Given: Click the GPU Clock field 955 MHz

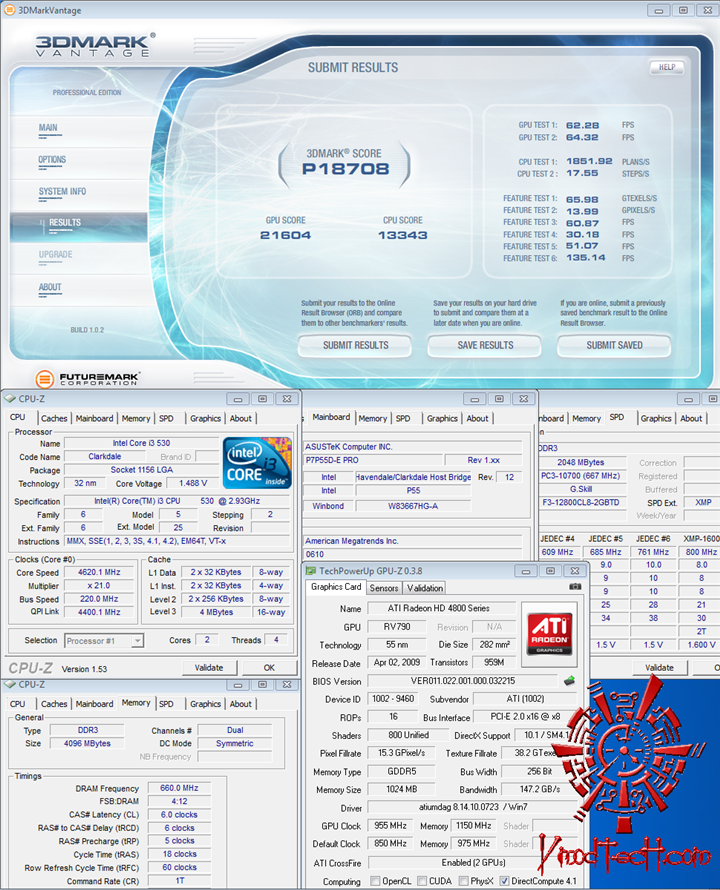Looking at the screenshot, I should click(390, 826).
